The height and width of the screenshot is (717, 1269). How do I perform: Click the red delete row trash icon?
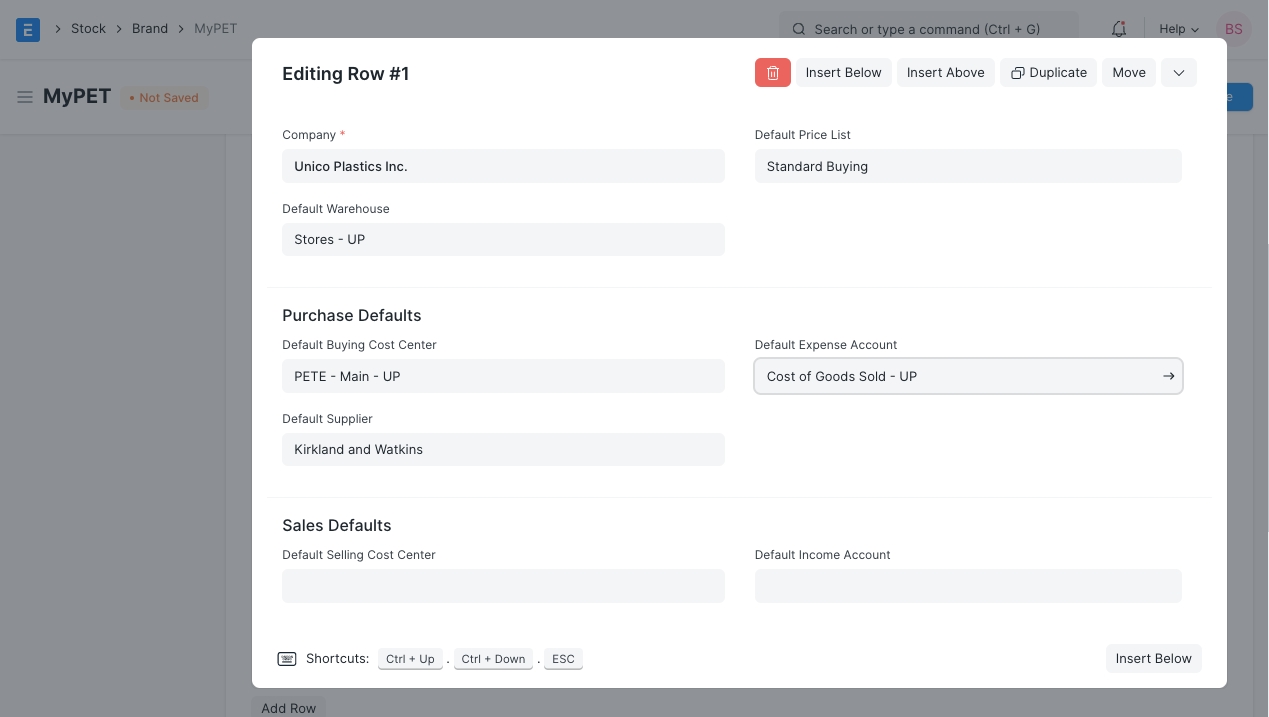[x=772, y=73]
